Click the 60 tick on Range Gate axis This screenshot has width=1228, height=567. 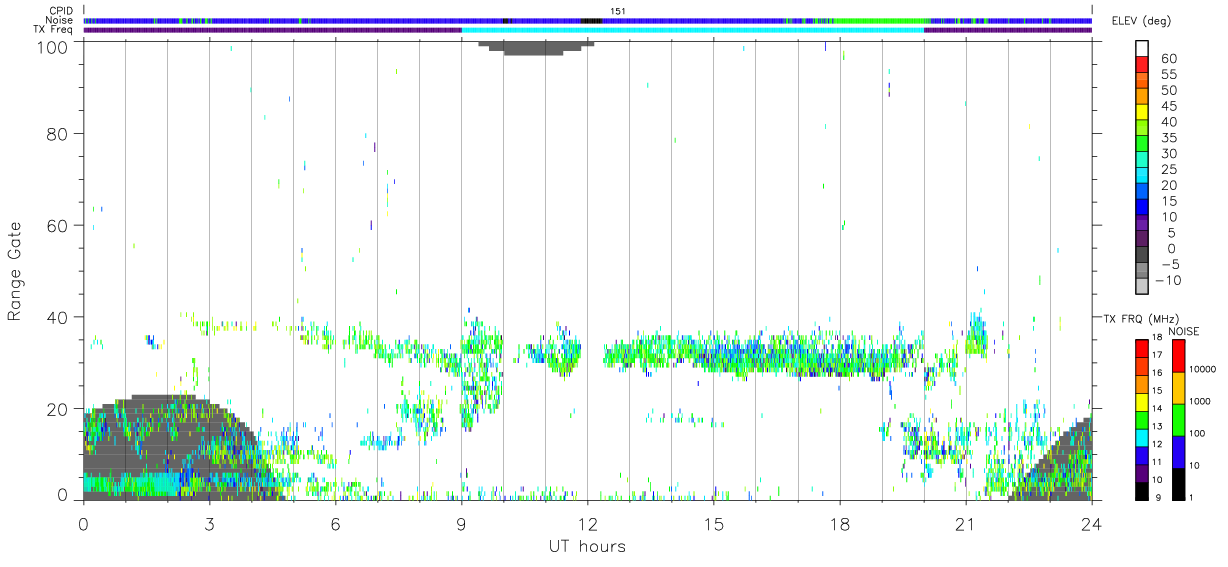coord(57,225)
